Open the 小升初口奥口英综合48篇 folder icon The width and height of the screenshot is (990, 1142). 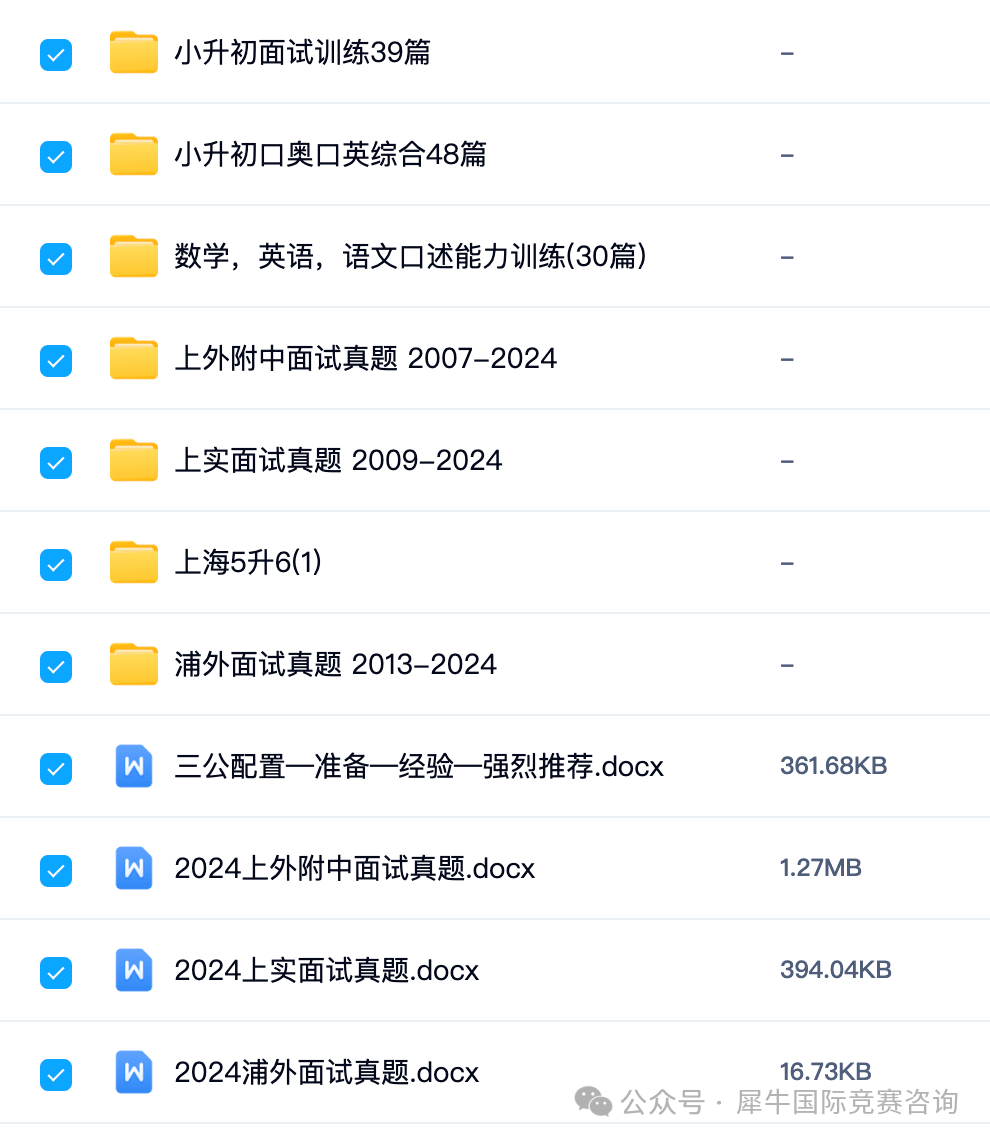[x=133, y=155]
